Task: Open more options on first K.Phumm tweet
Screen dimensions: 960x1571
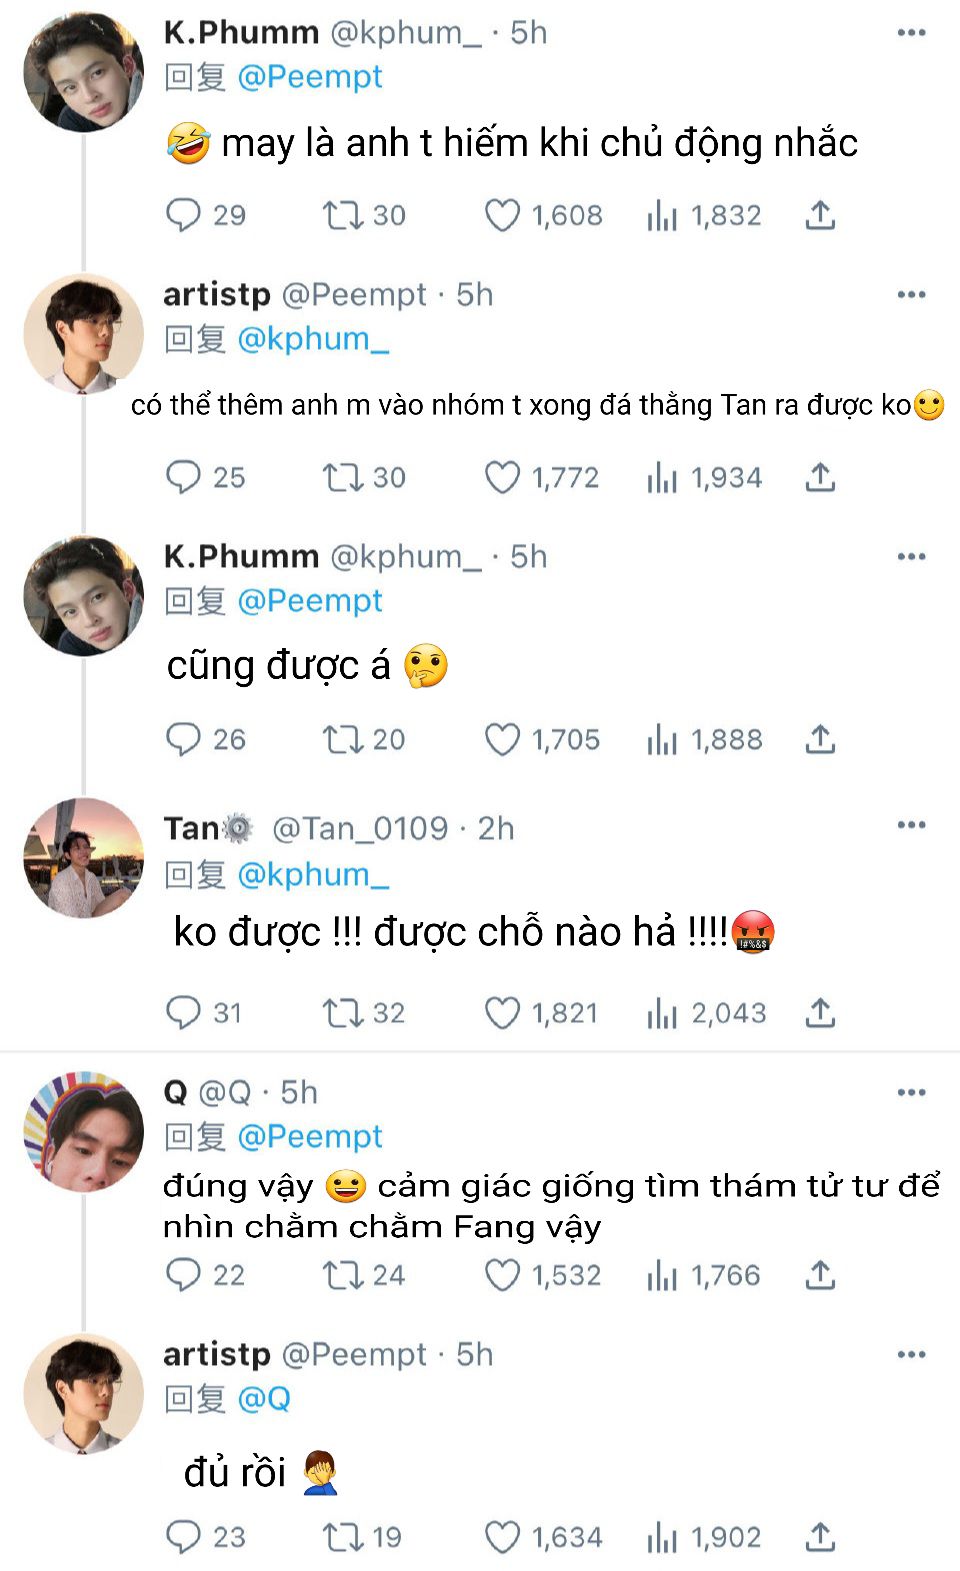Action: [911, 33]
